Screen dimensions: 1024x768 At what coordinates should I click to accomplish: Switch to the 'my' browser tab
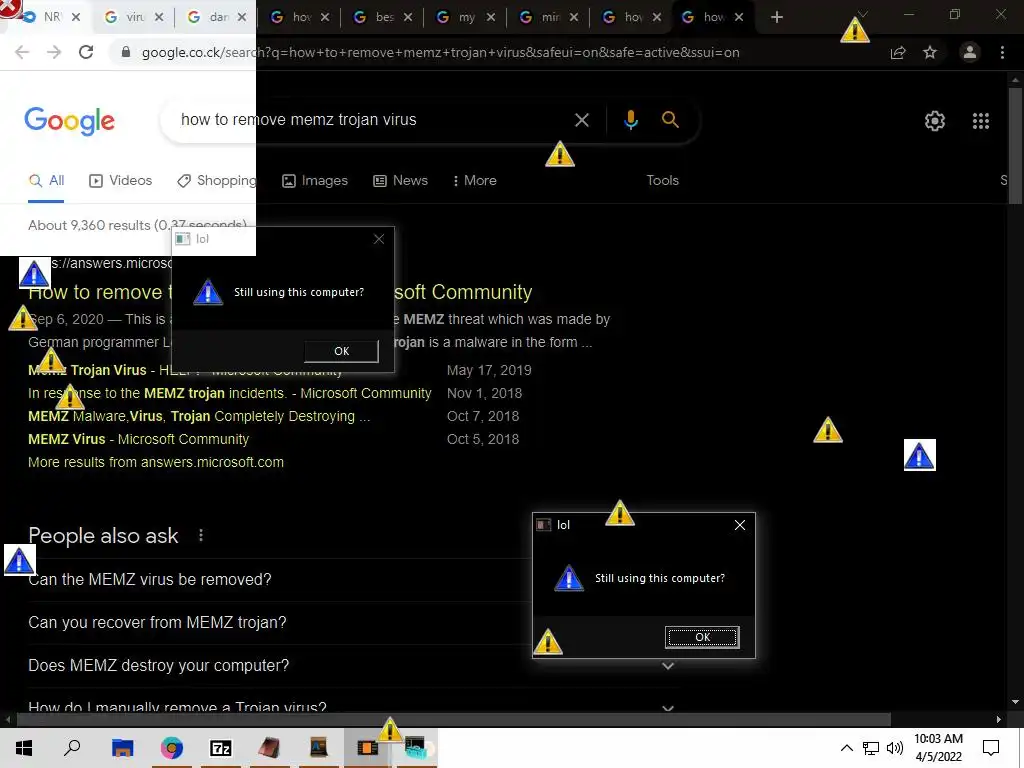[x=466, y=17]
